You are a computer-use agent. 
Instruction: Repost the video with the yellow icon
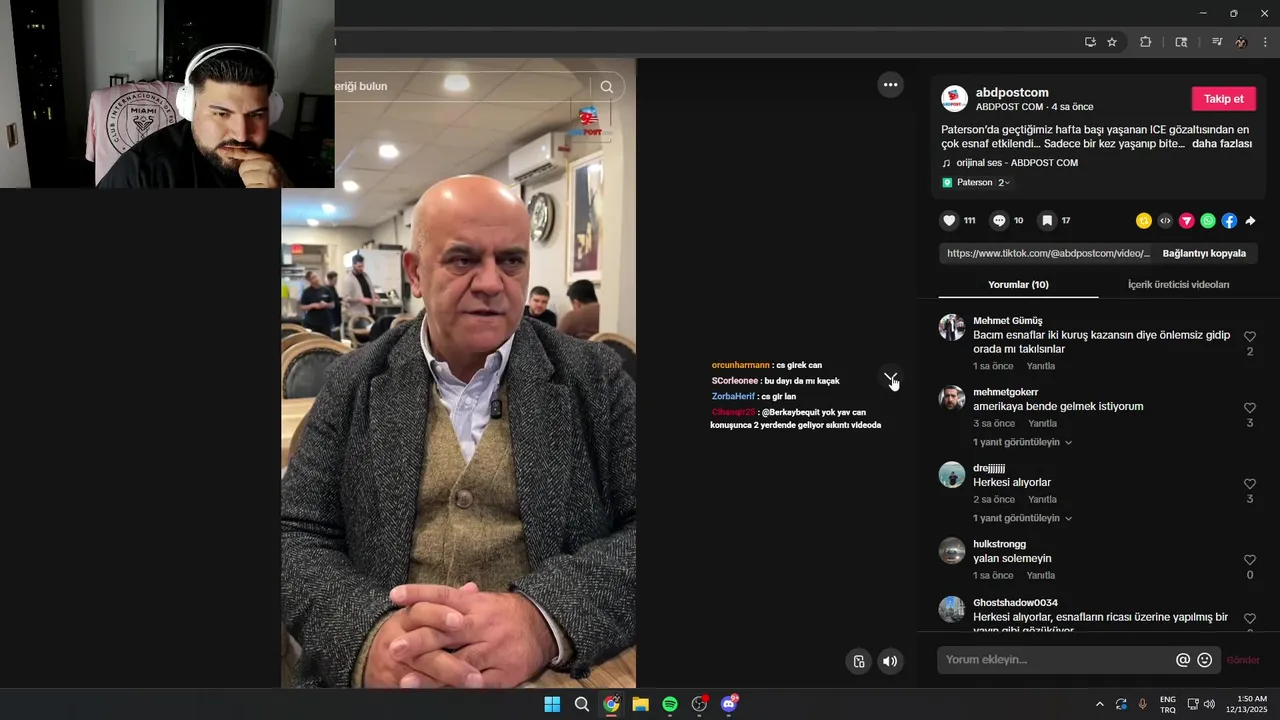pyautogui.click(x=1144, y=221)
